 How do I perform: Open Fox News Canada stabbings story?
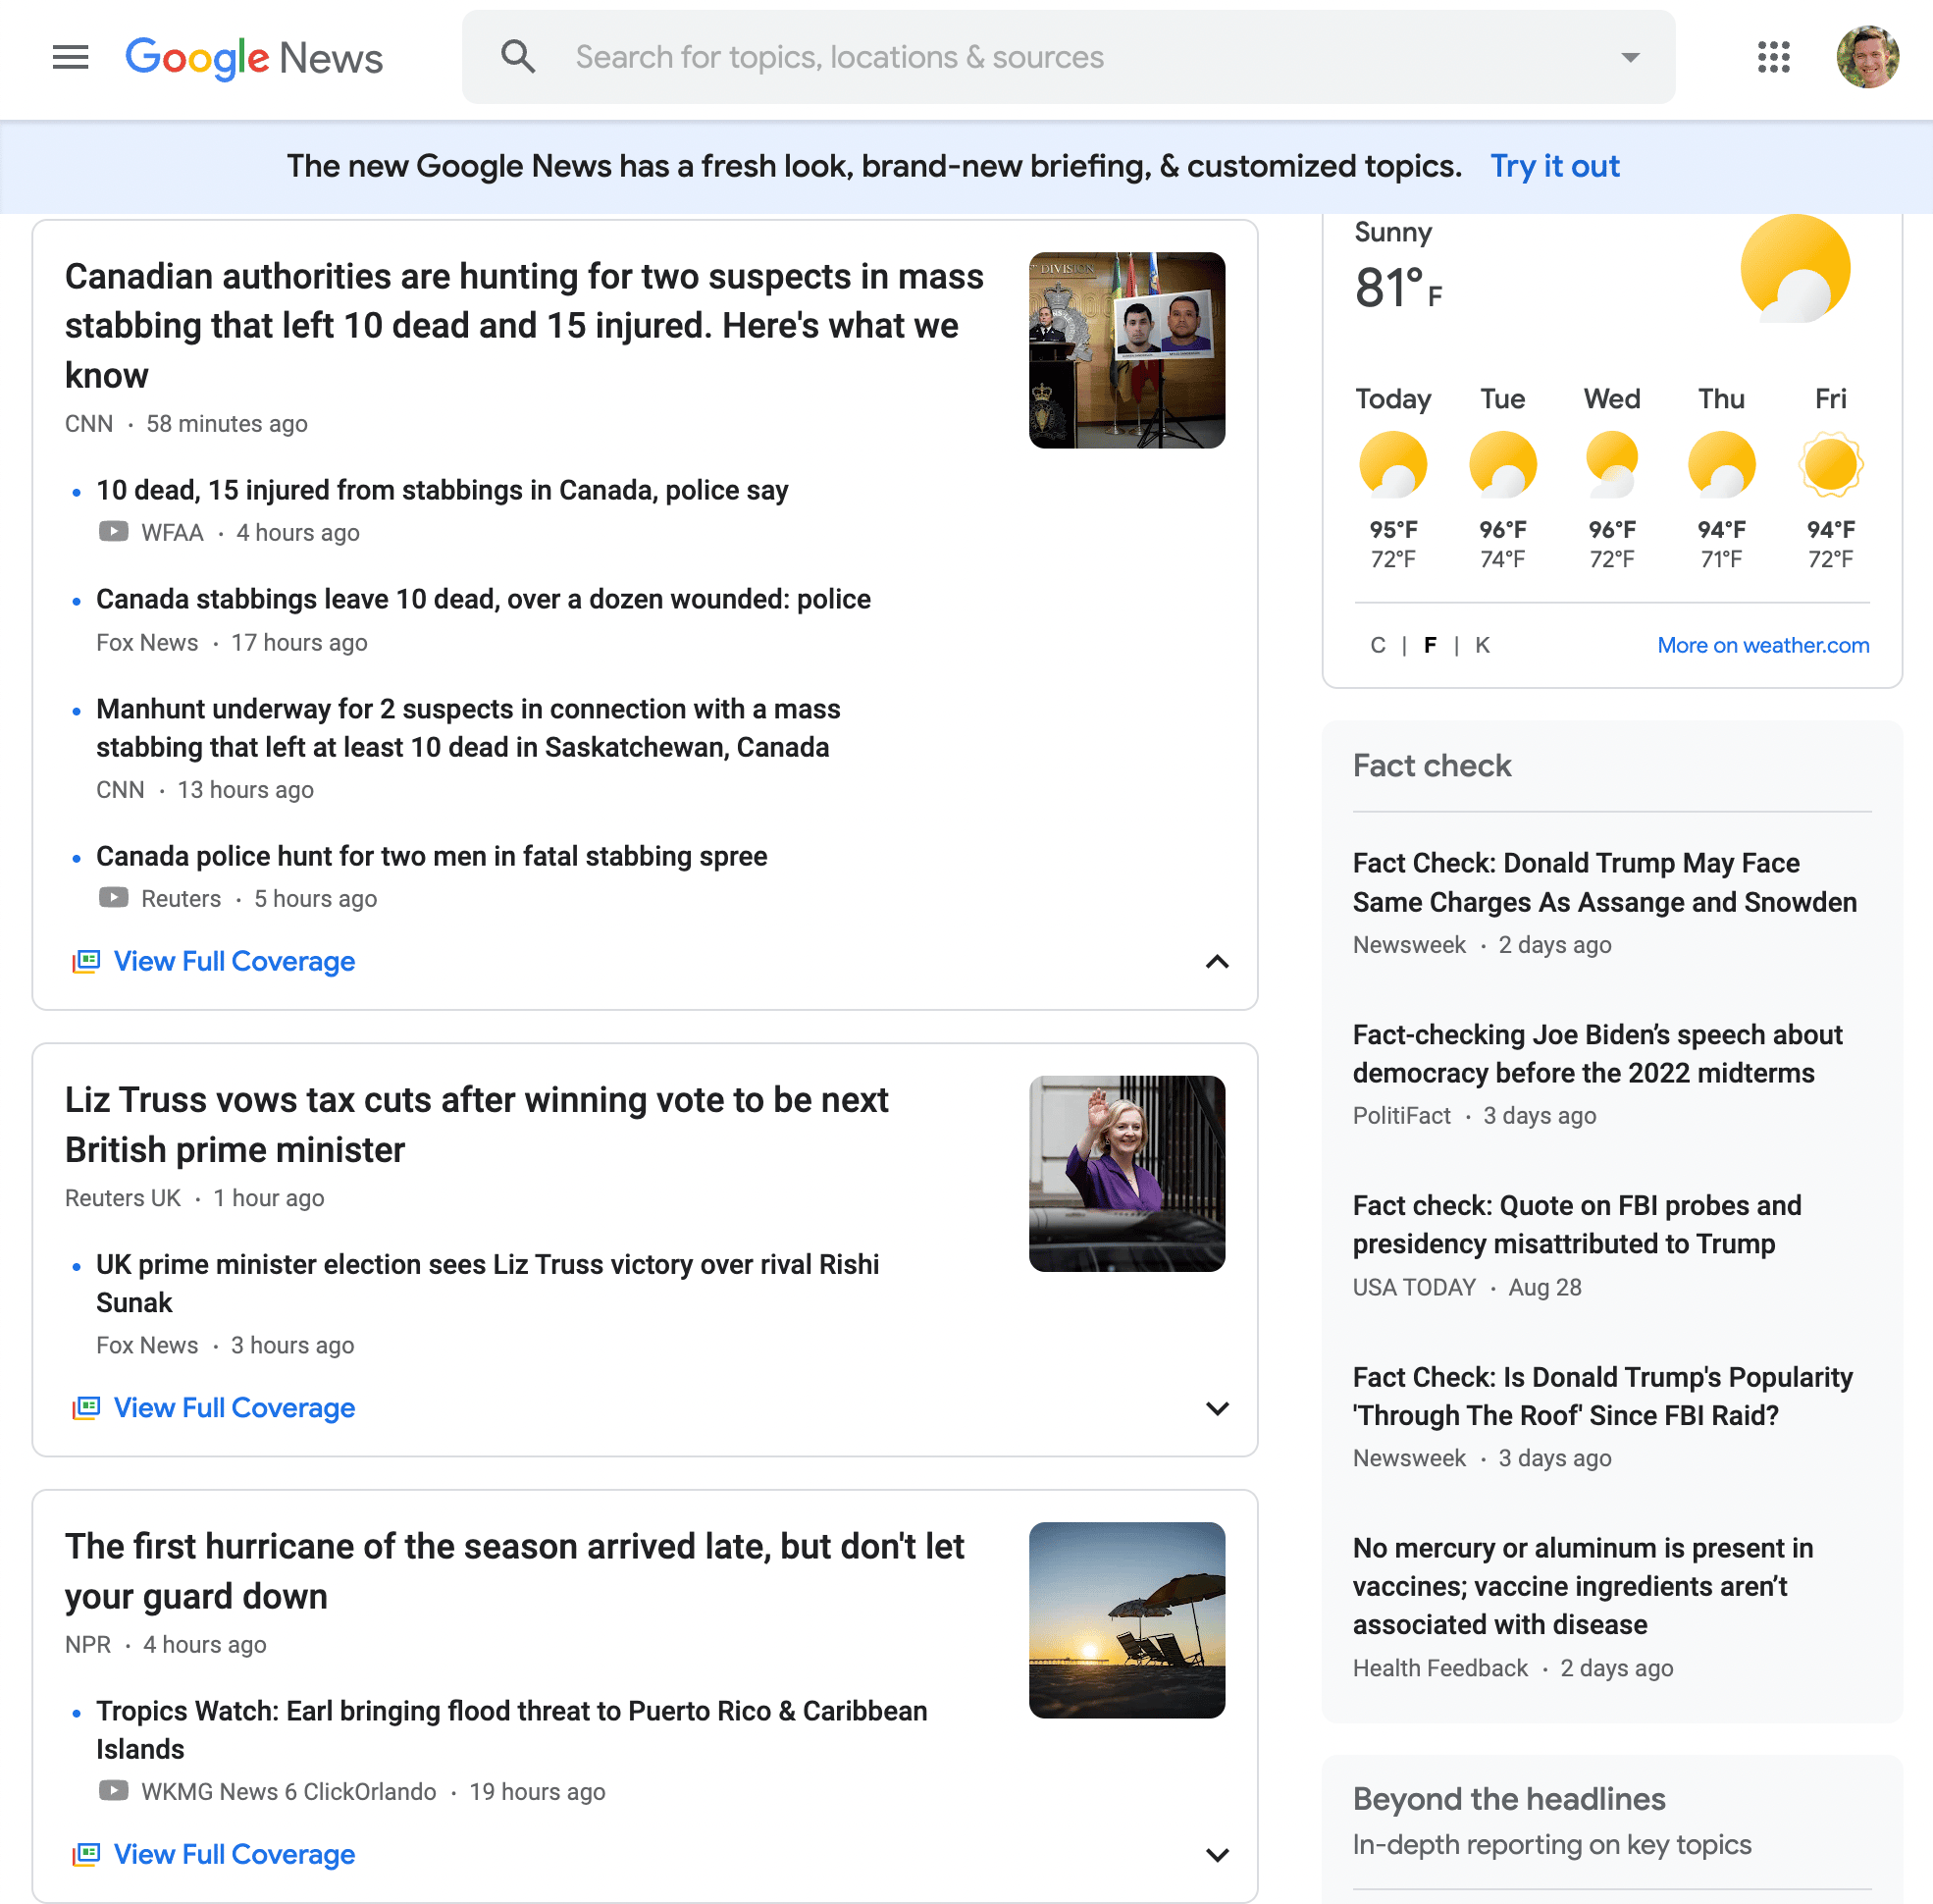(x=483, y=599)
